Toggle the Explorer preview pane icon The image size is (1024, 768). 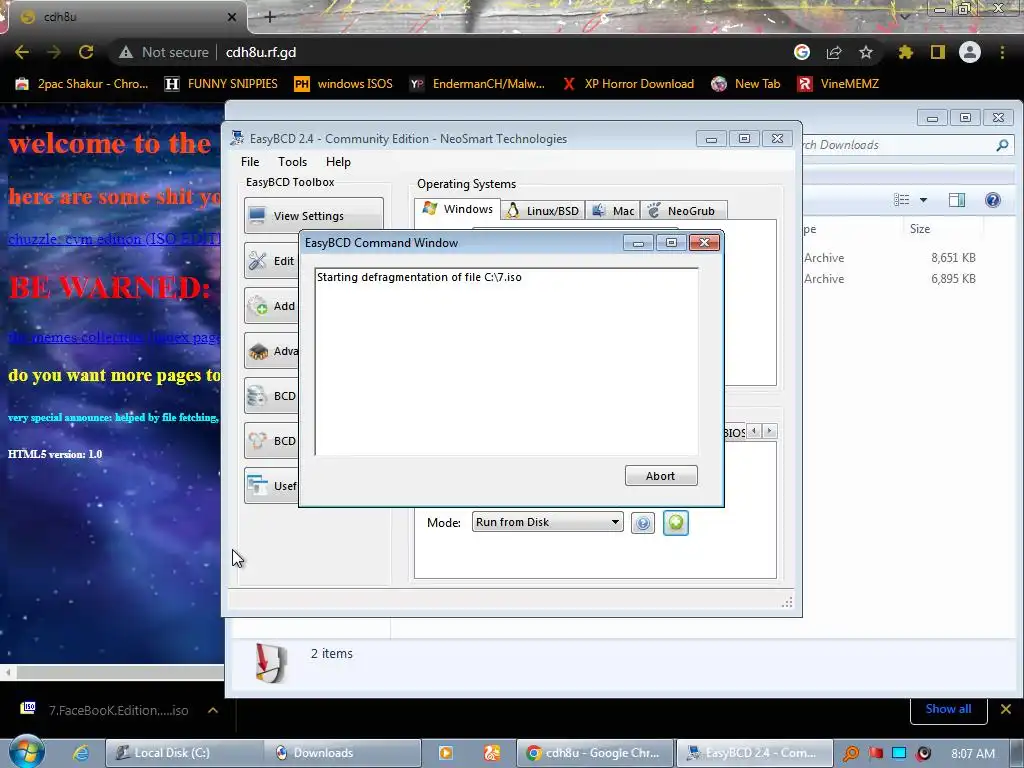pos(957,200)
